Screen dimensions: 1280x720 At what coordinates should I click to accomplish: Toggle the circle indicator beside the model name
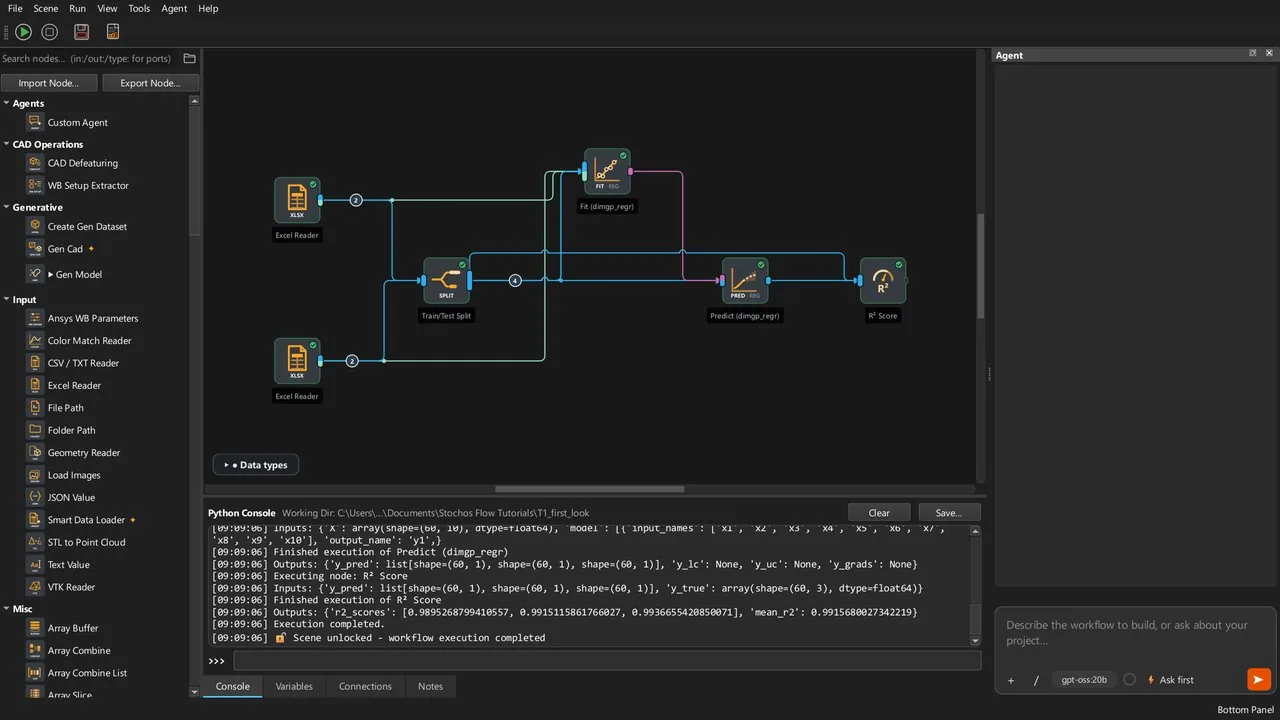tap(1130, 679)
